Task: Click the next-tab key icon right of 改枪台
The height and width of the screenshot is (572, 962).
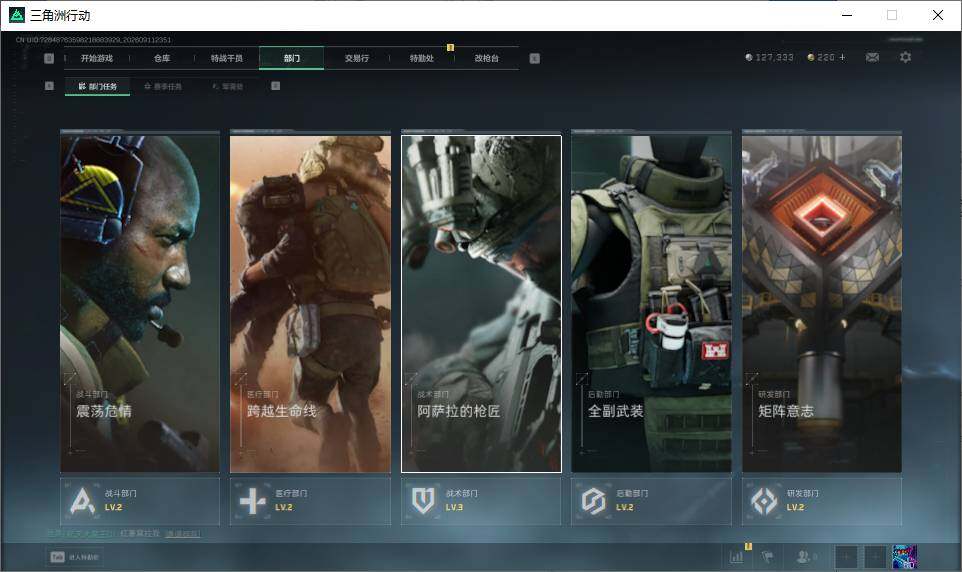Action: (x=534, y=58)
